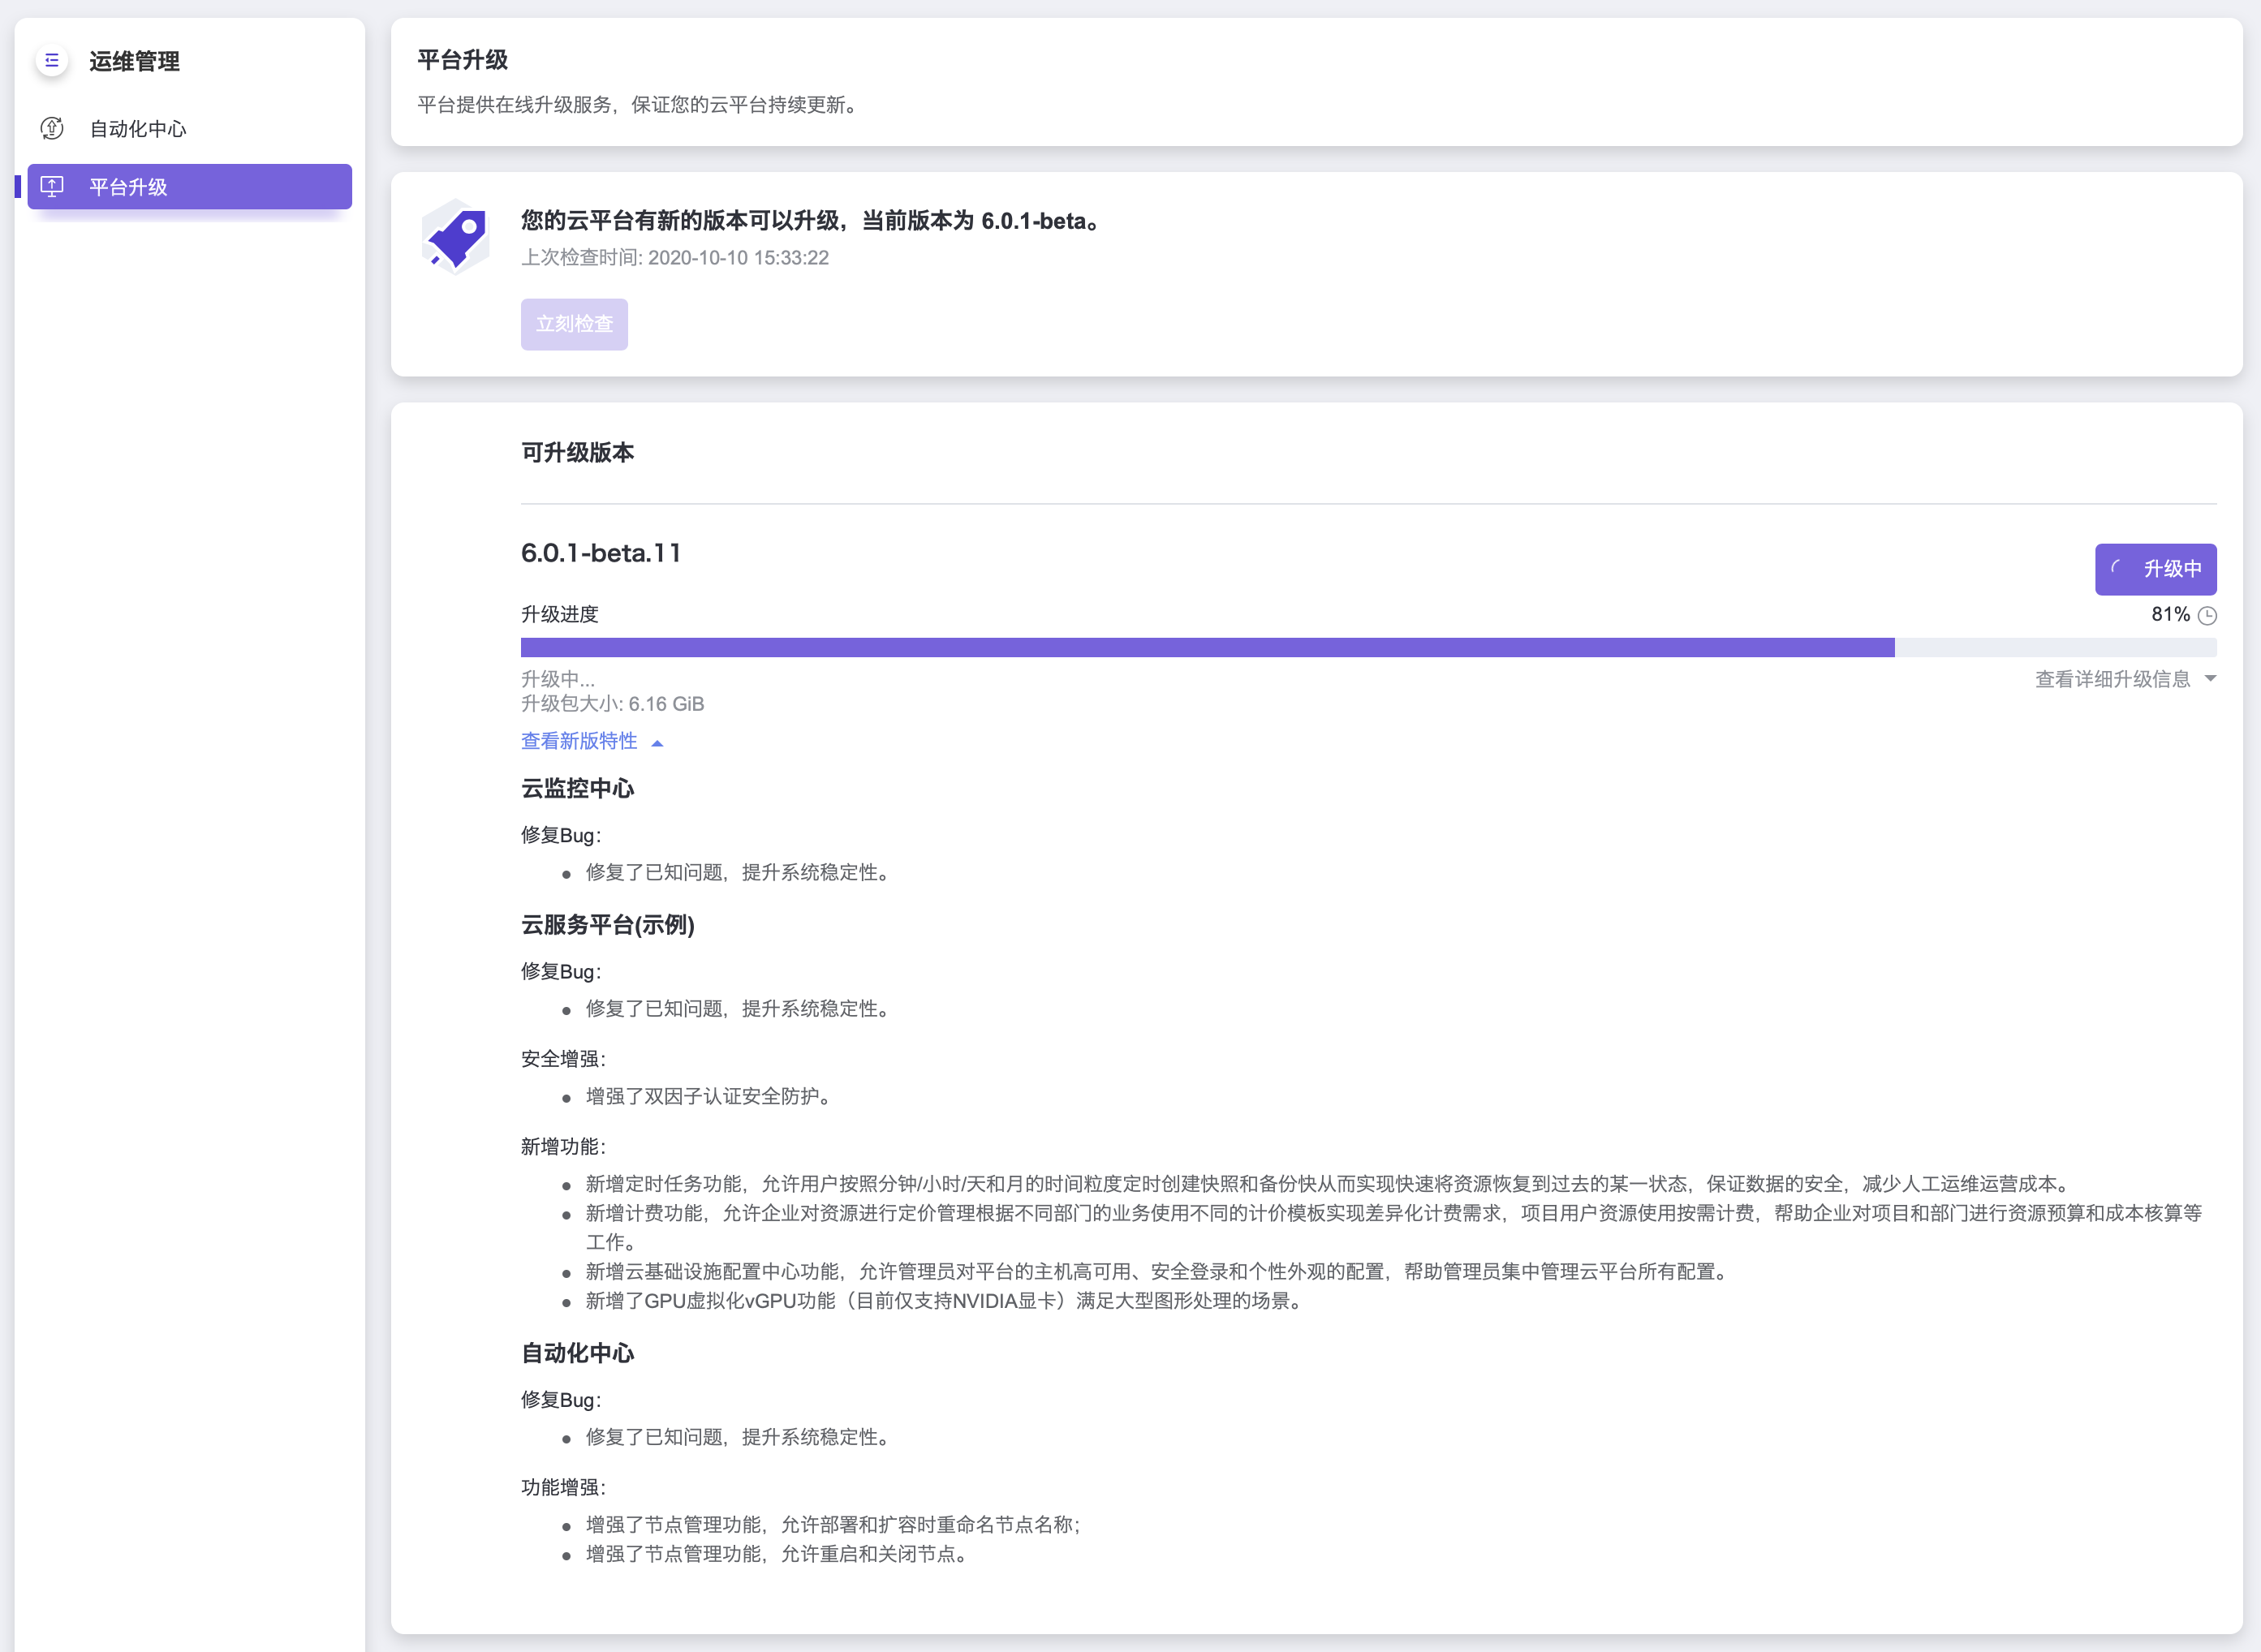Image resolution: width=2261 pixels, height=1652 pixels.
Task: Click the 运维管理 sidebar header
Action: tap(134, 62)
